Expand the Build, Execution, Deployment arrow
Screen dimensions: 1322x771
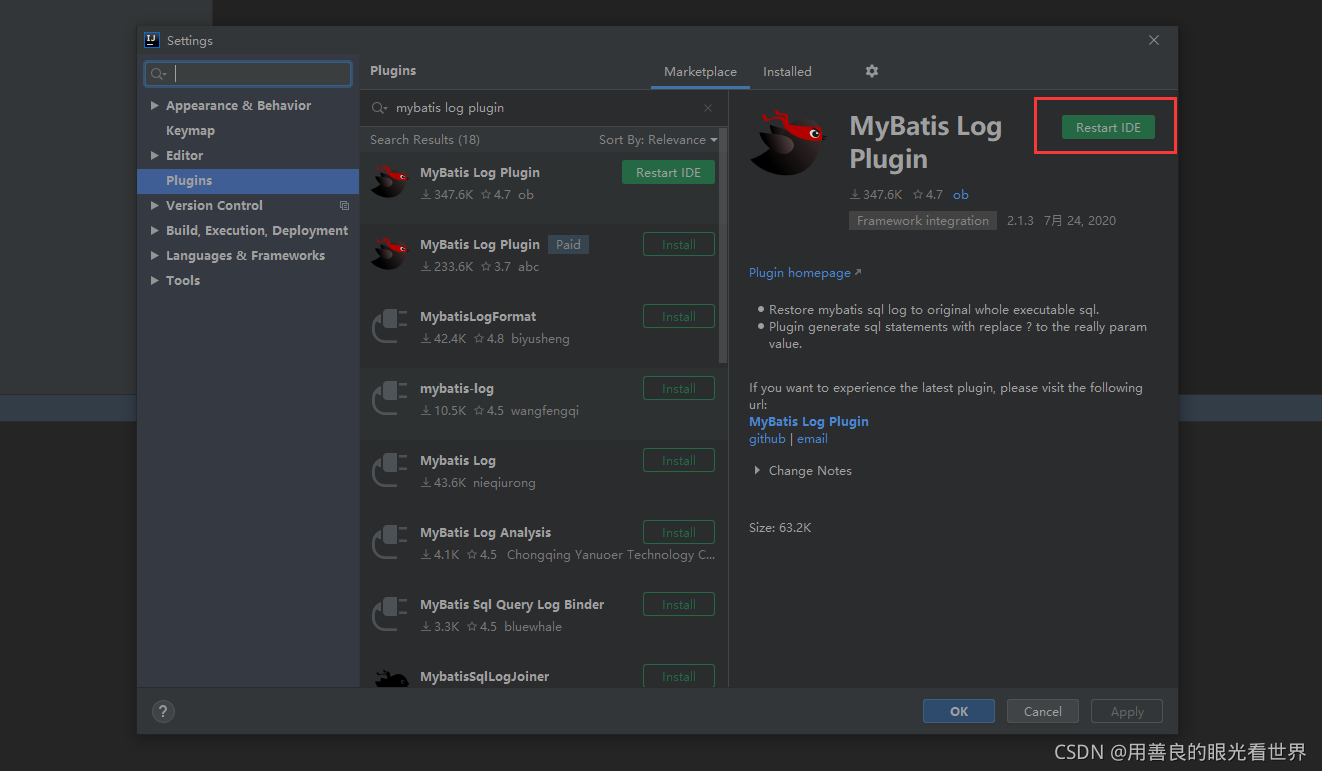pyautogui.click(x=154, y=230)
